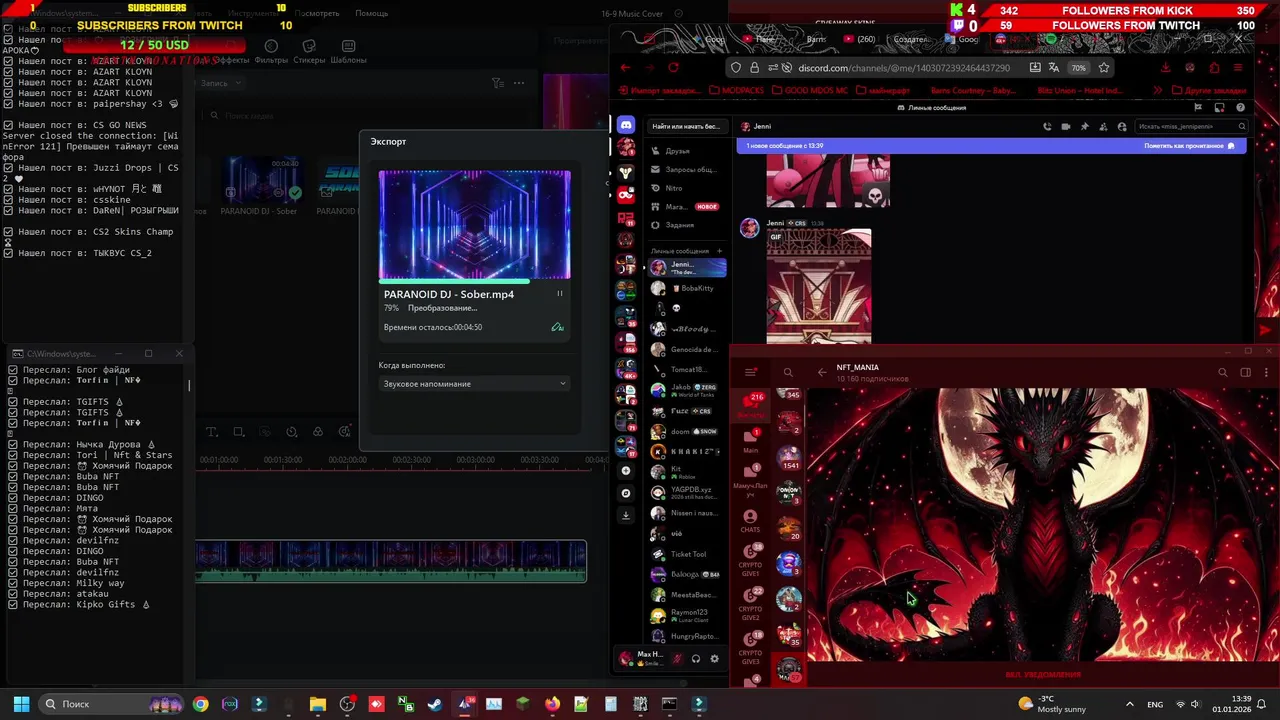Open the 'Запись' dropdown in the editor
This screenshot has height=720, width=1280.
point(219,83)
